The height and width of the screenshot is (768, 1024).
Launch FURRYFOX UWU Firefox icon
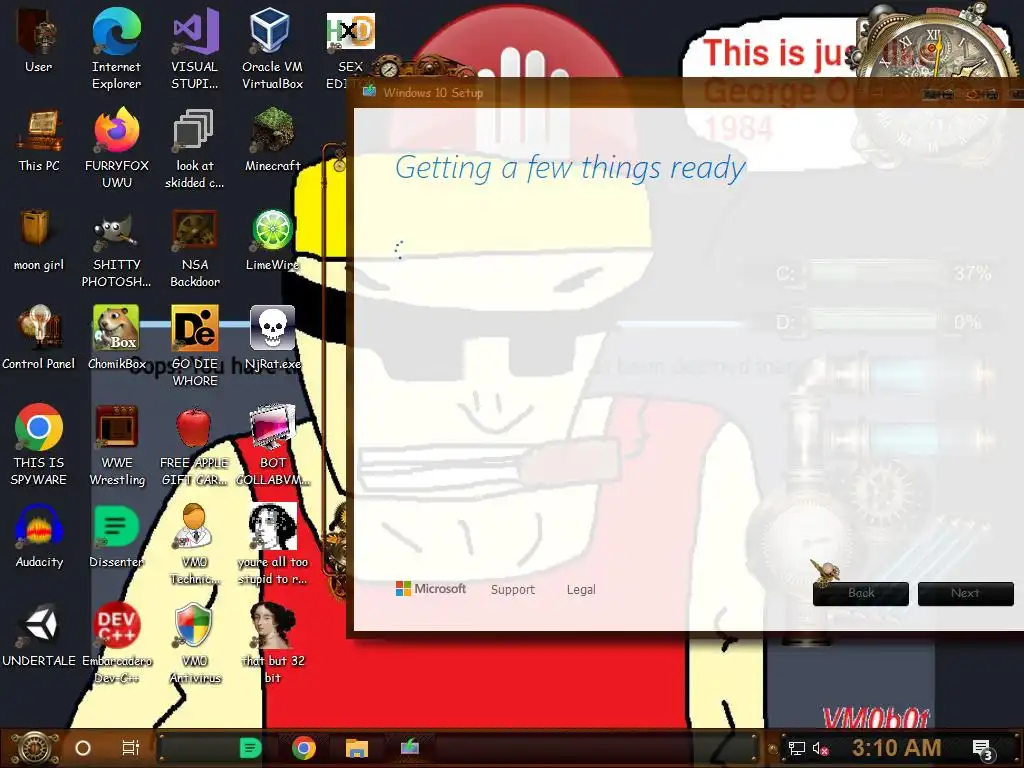click(x=117, y=148)
